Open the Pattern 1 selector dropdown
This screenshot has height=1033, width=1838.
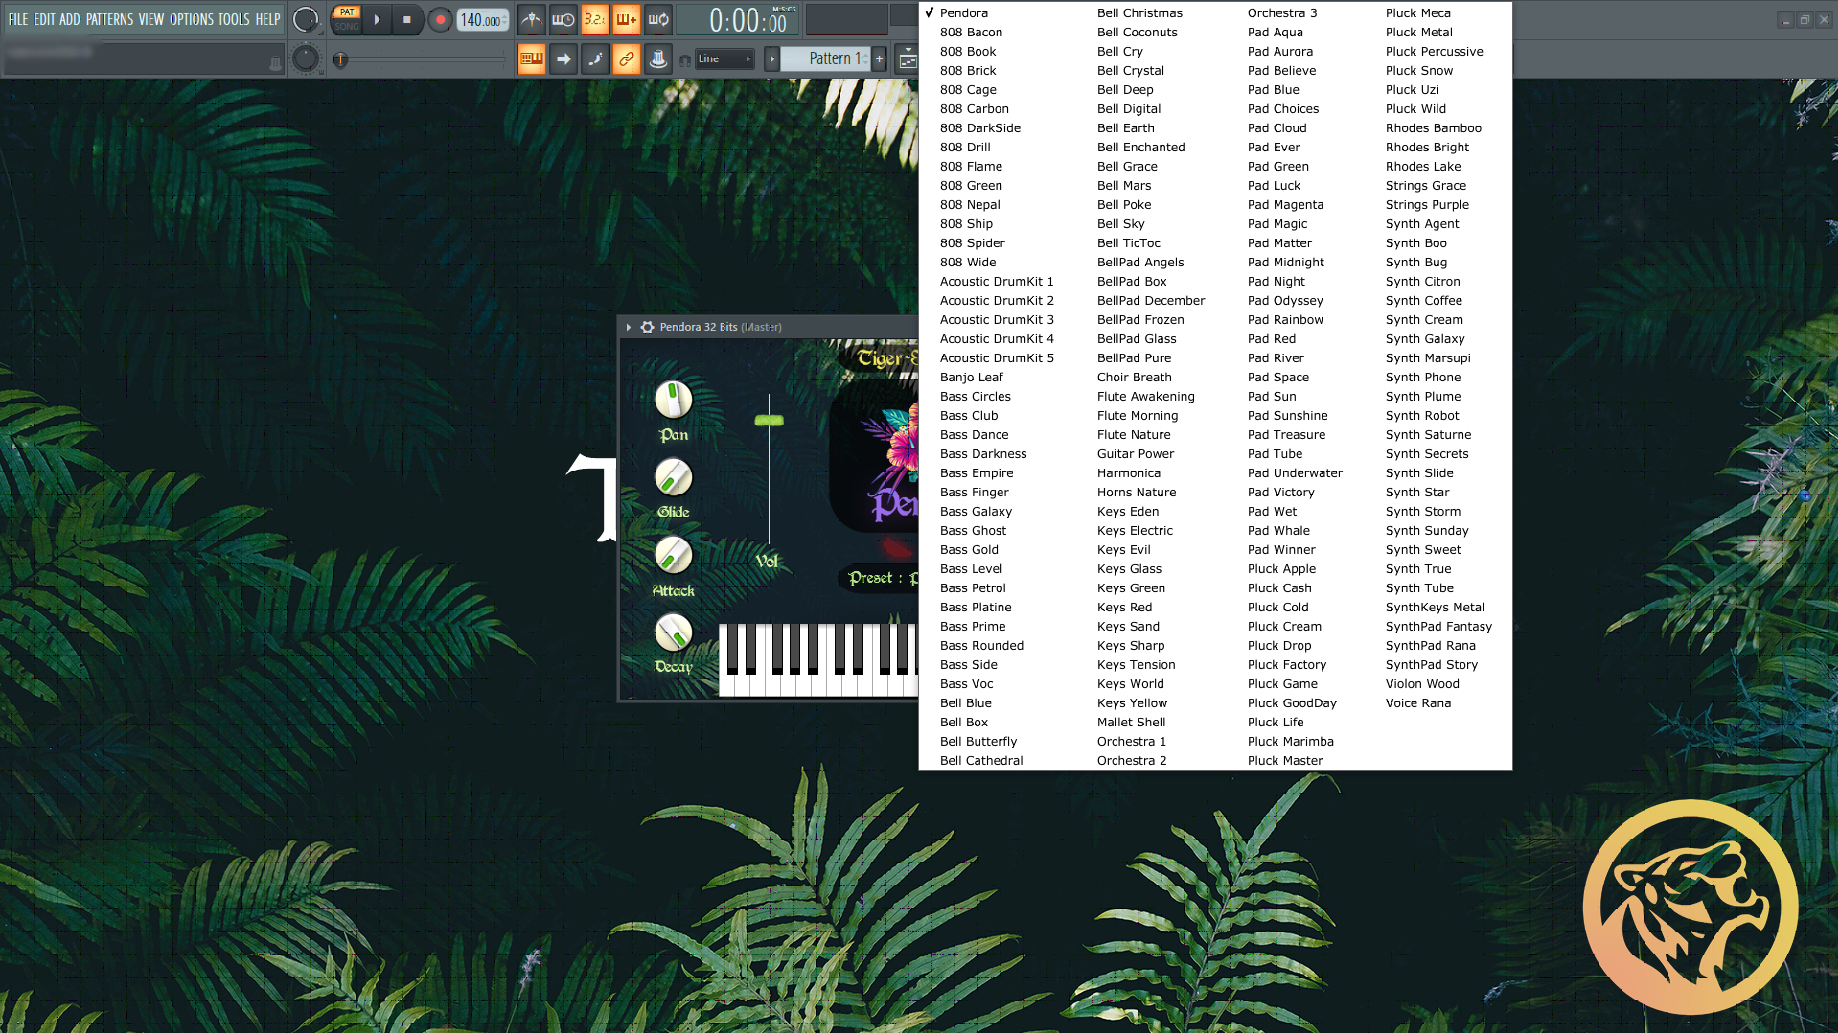[x=830, y=59]
